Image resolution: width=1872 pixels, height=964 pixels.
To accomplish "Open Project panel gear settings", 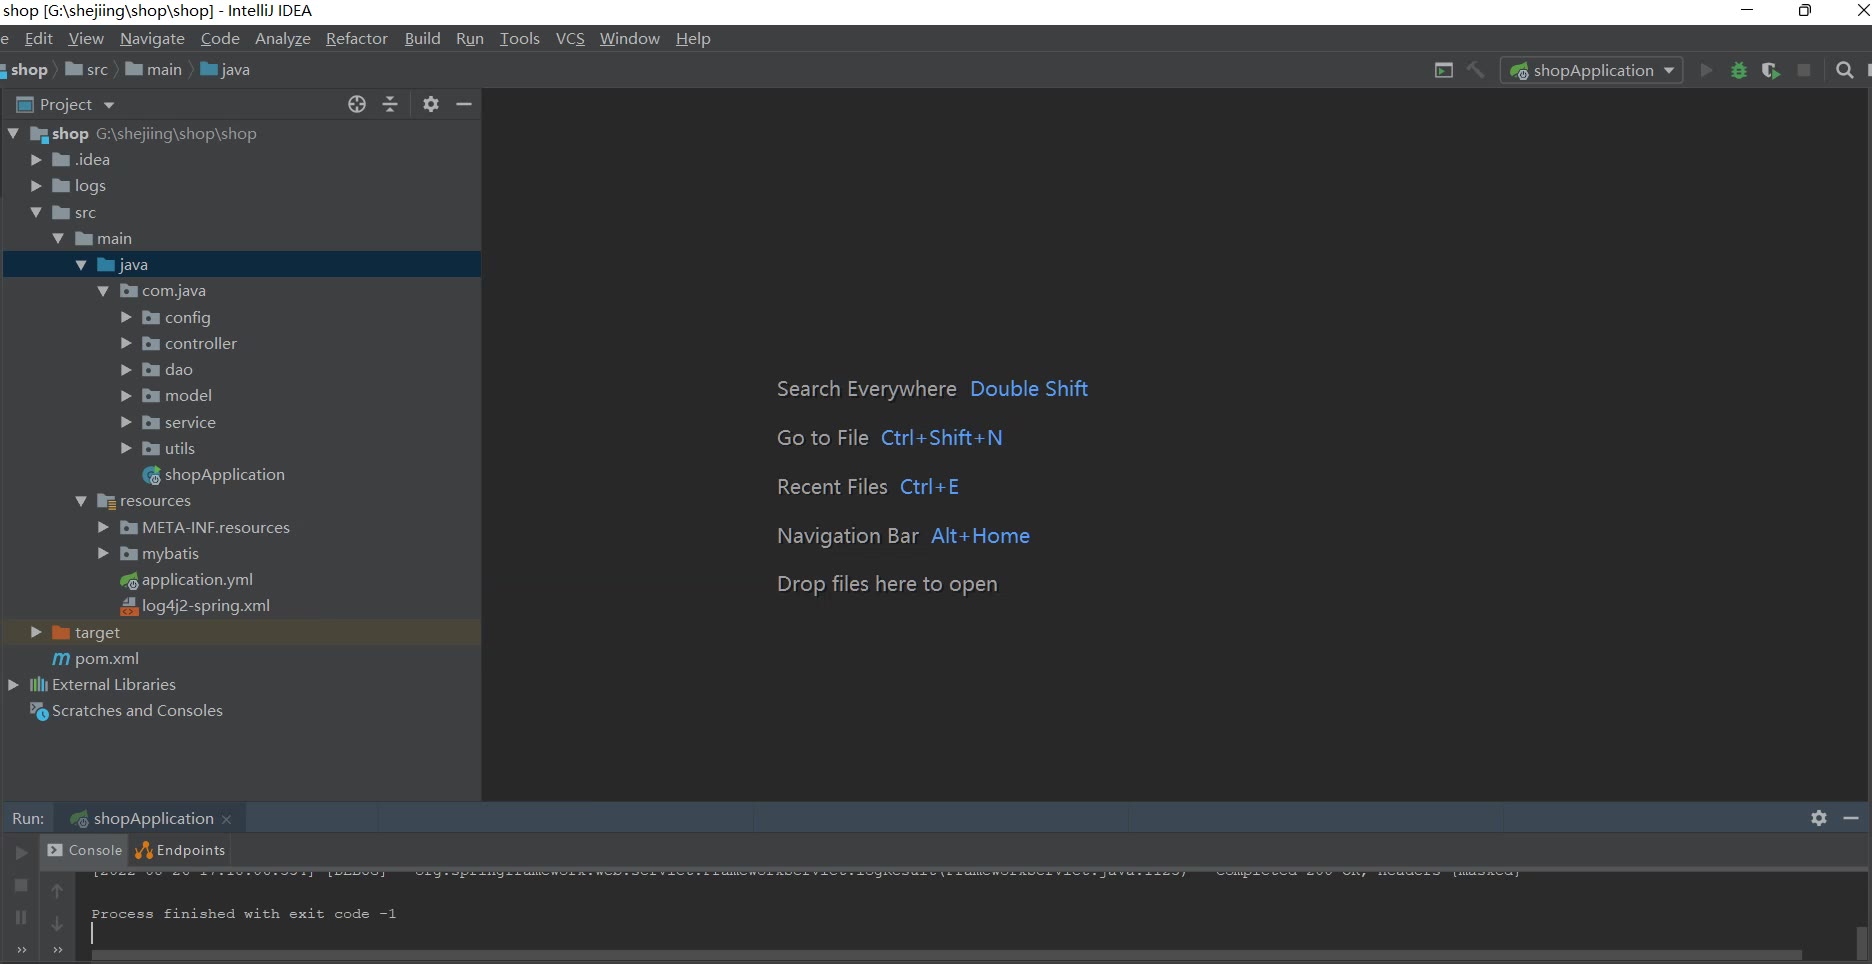I will (x=431, y=104).
